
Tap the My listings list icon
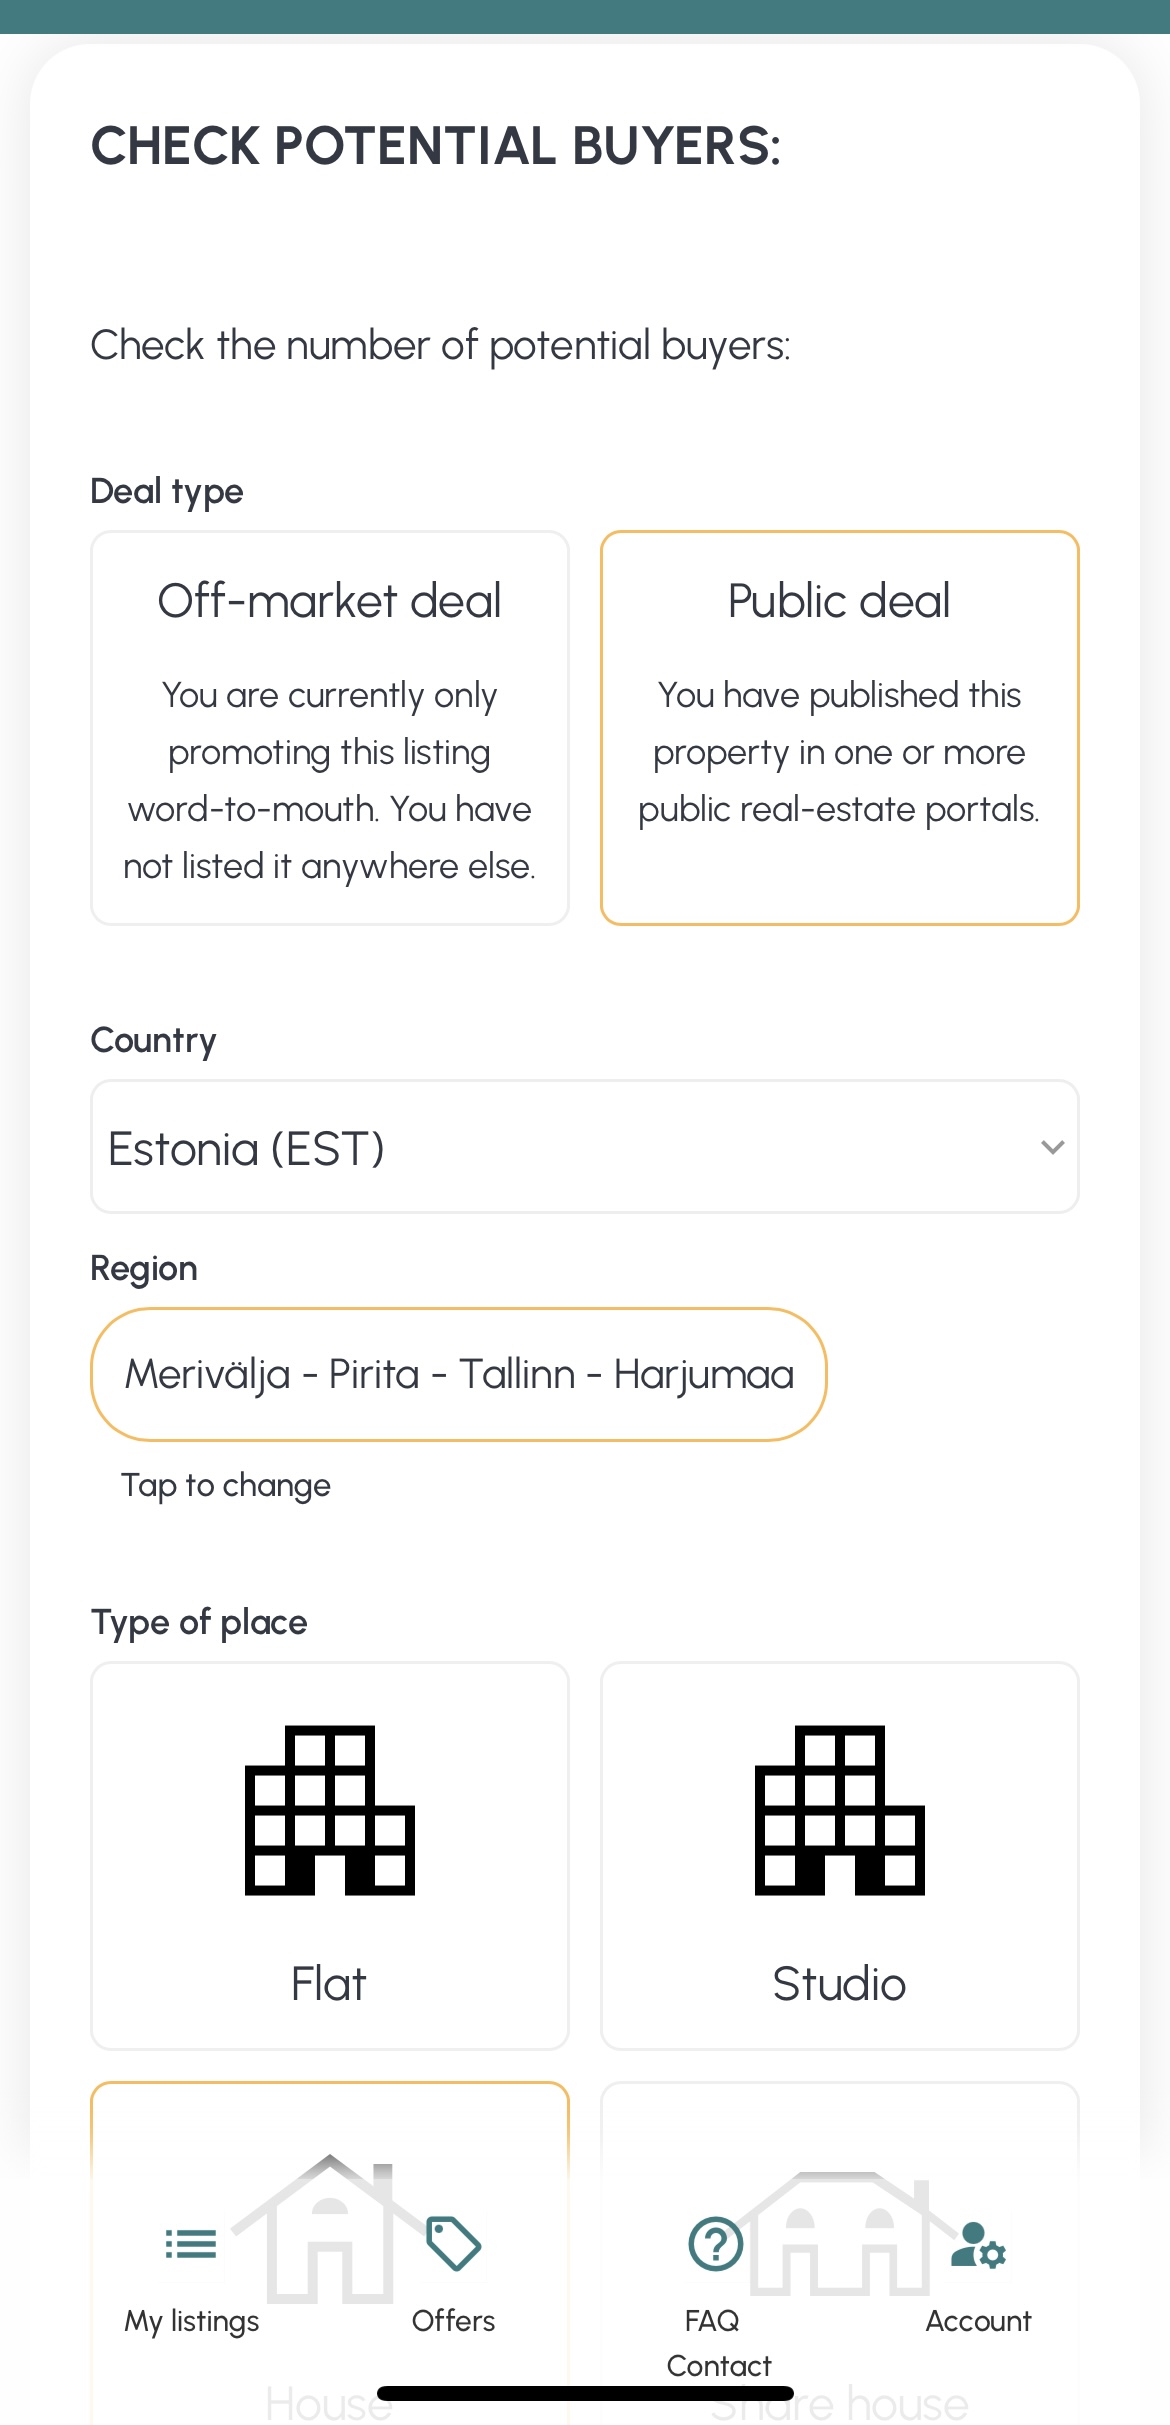coord(190,2244)
